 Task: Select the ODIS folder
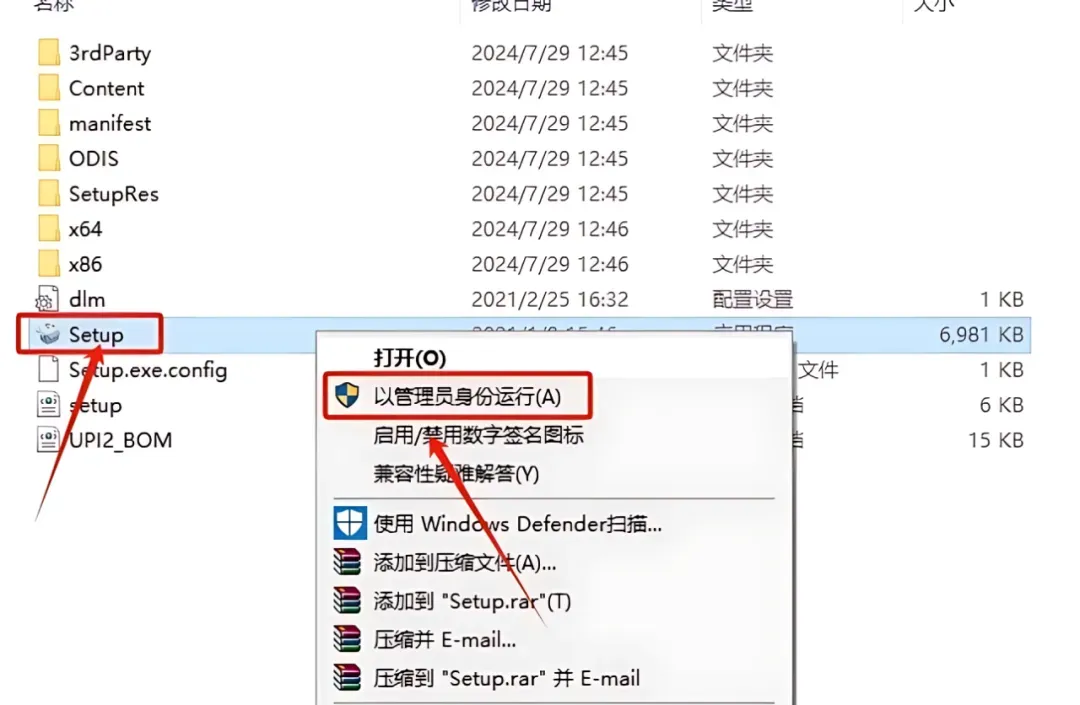94,158
